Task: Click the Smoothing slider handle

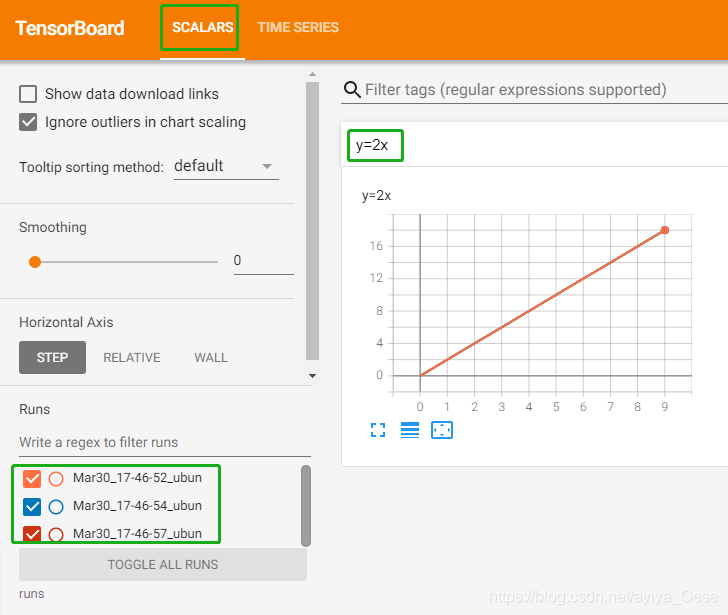Action: point(35,262)
